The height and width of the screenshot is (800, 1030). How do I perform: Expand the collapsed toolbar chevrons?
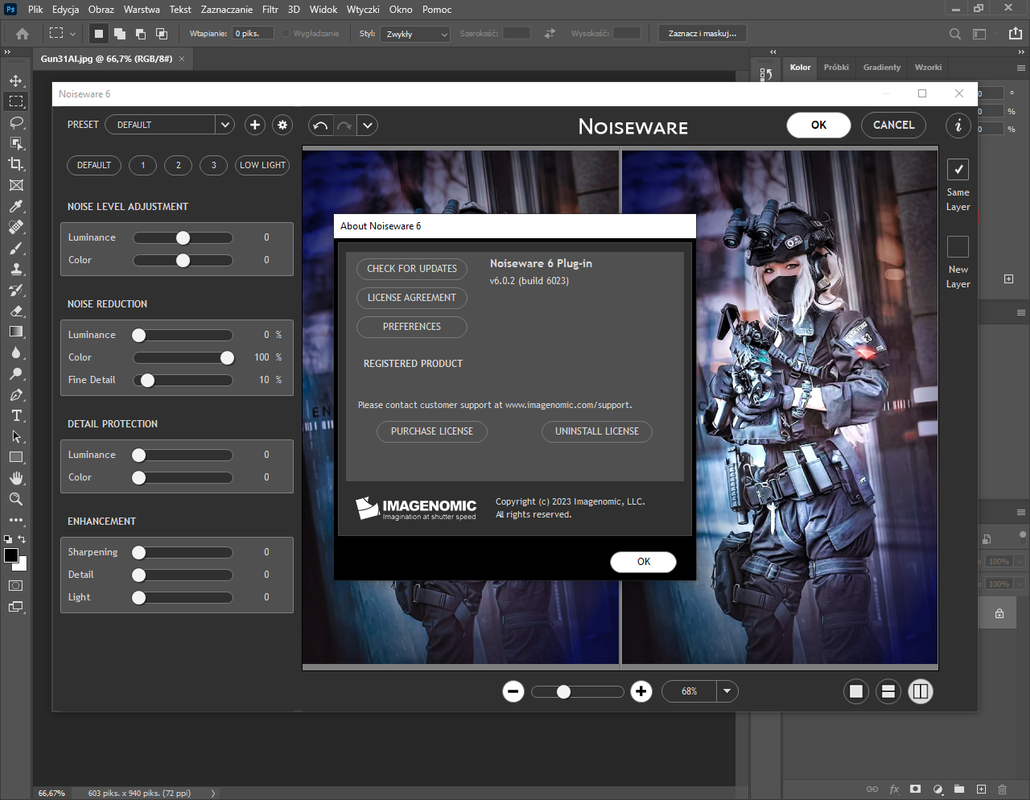coord(7,52)
